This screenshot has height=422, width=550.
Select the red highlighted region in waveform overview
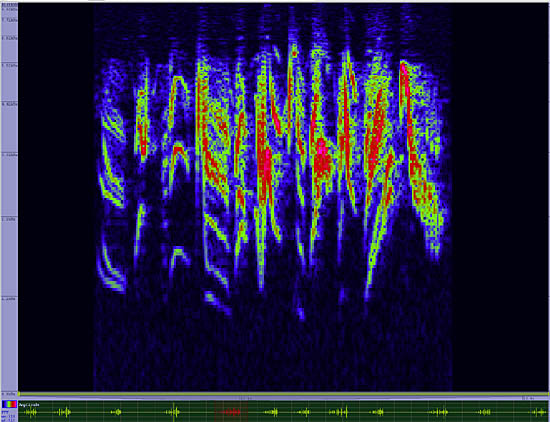tap(231, 411)
